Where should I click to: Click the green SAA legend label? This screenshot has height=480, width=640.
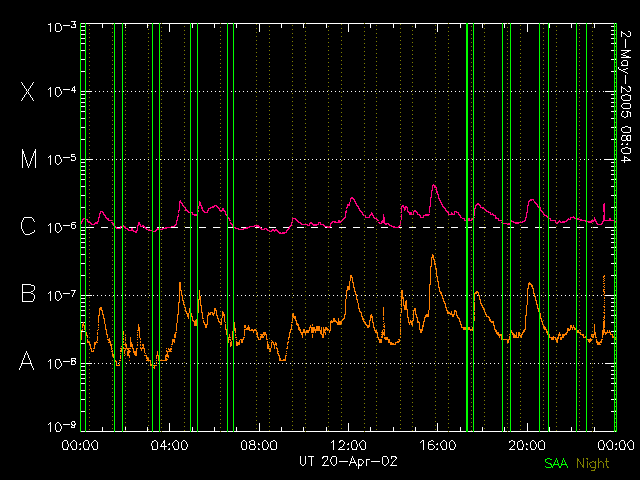(556, 463)
